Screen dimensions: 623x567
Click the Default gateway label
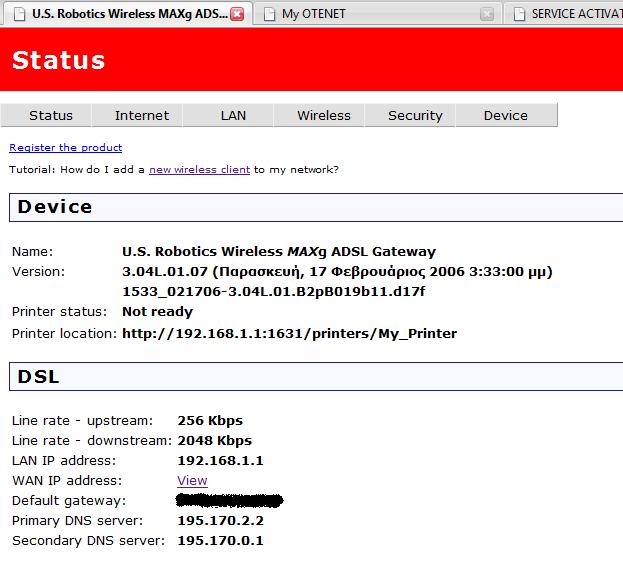pyautogui.click(x=69, y=501)
